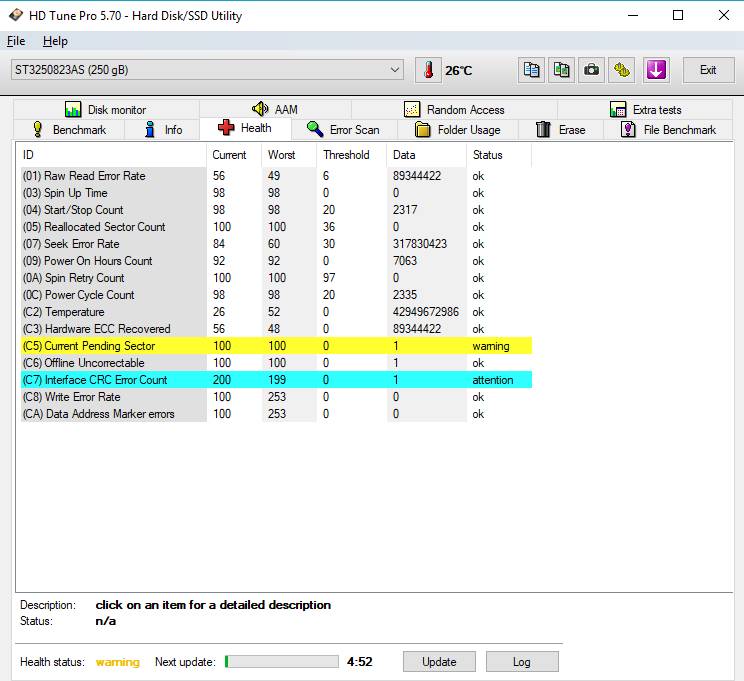Select the cyan (C7) Interface CRC Error Count row
The height and width of the screenshot is (681, 744).
click(x=276, y=380)
